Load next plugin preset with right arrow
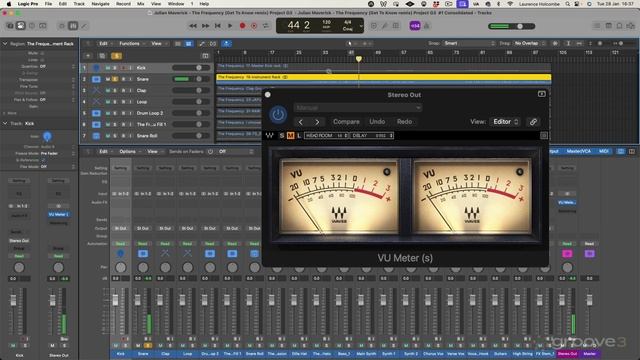The width and height of the screenshot is (640, 360). [x=317, y=122]
